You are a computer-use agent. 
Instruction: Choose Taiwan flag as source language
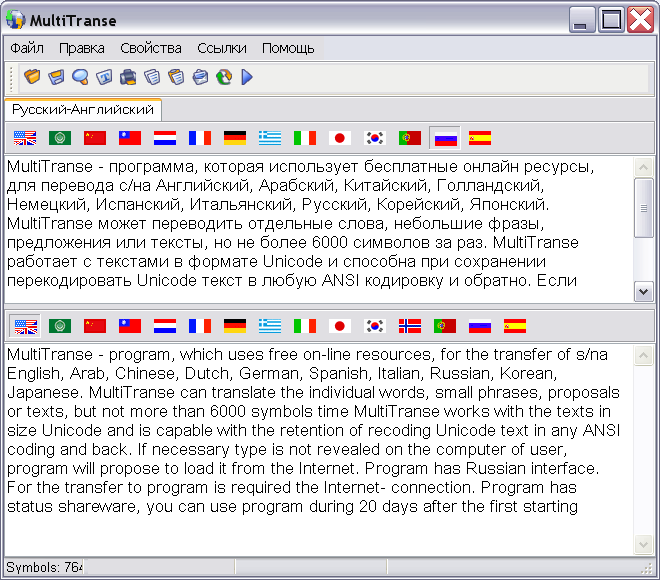[x=130, y=138]
